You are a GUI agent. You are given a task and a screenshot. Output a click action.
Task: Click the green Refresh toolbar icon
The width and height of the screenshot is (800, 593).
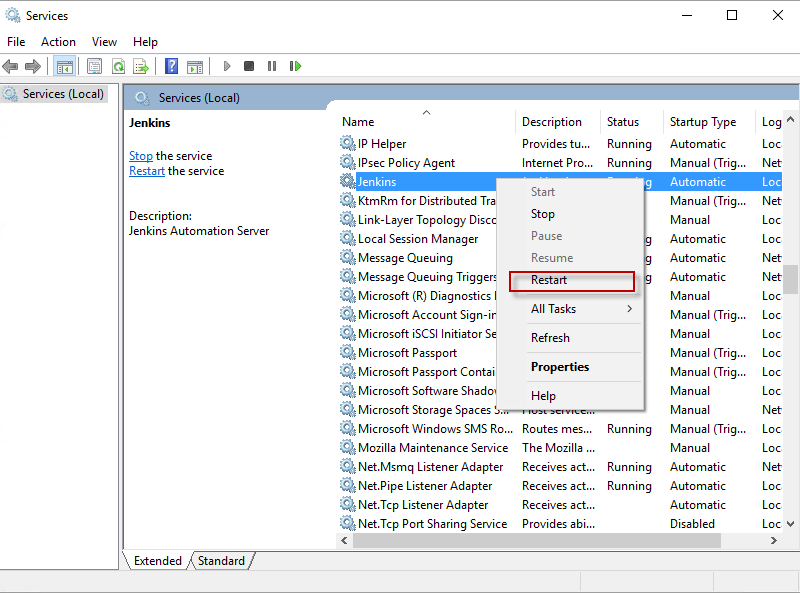point(118,66)
